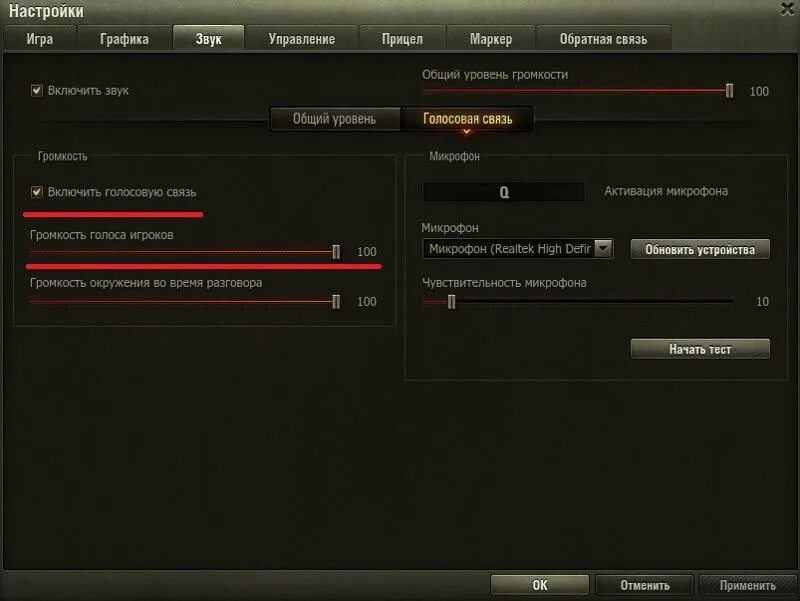Screen dimensions: 800x601
Task: Open the Прицел tab
Action: (402, 39)
